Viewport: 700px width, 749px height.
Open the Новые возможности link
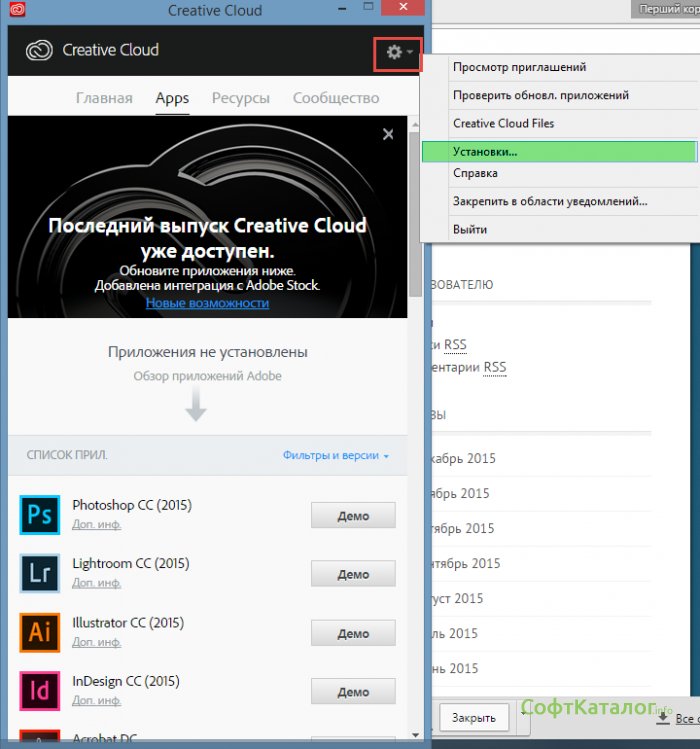point(207,303)
